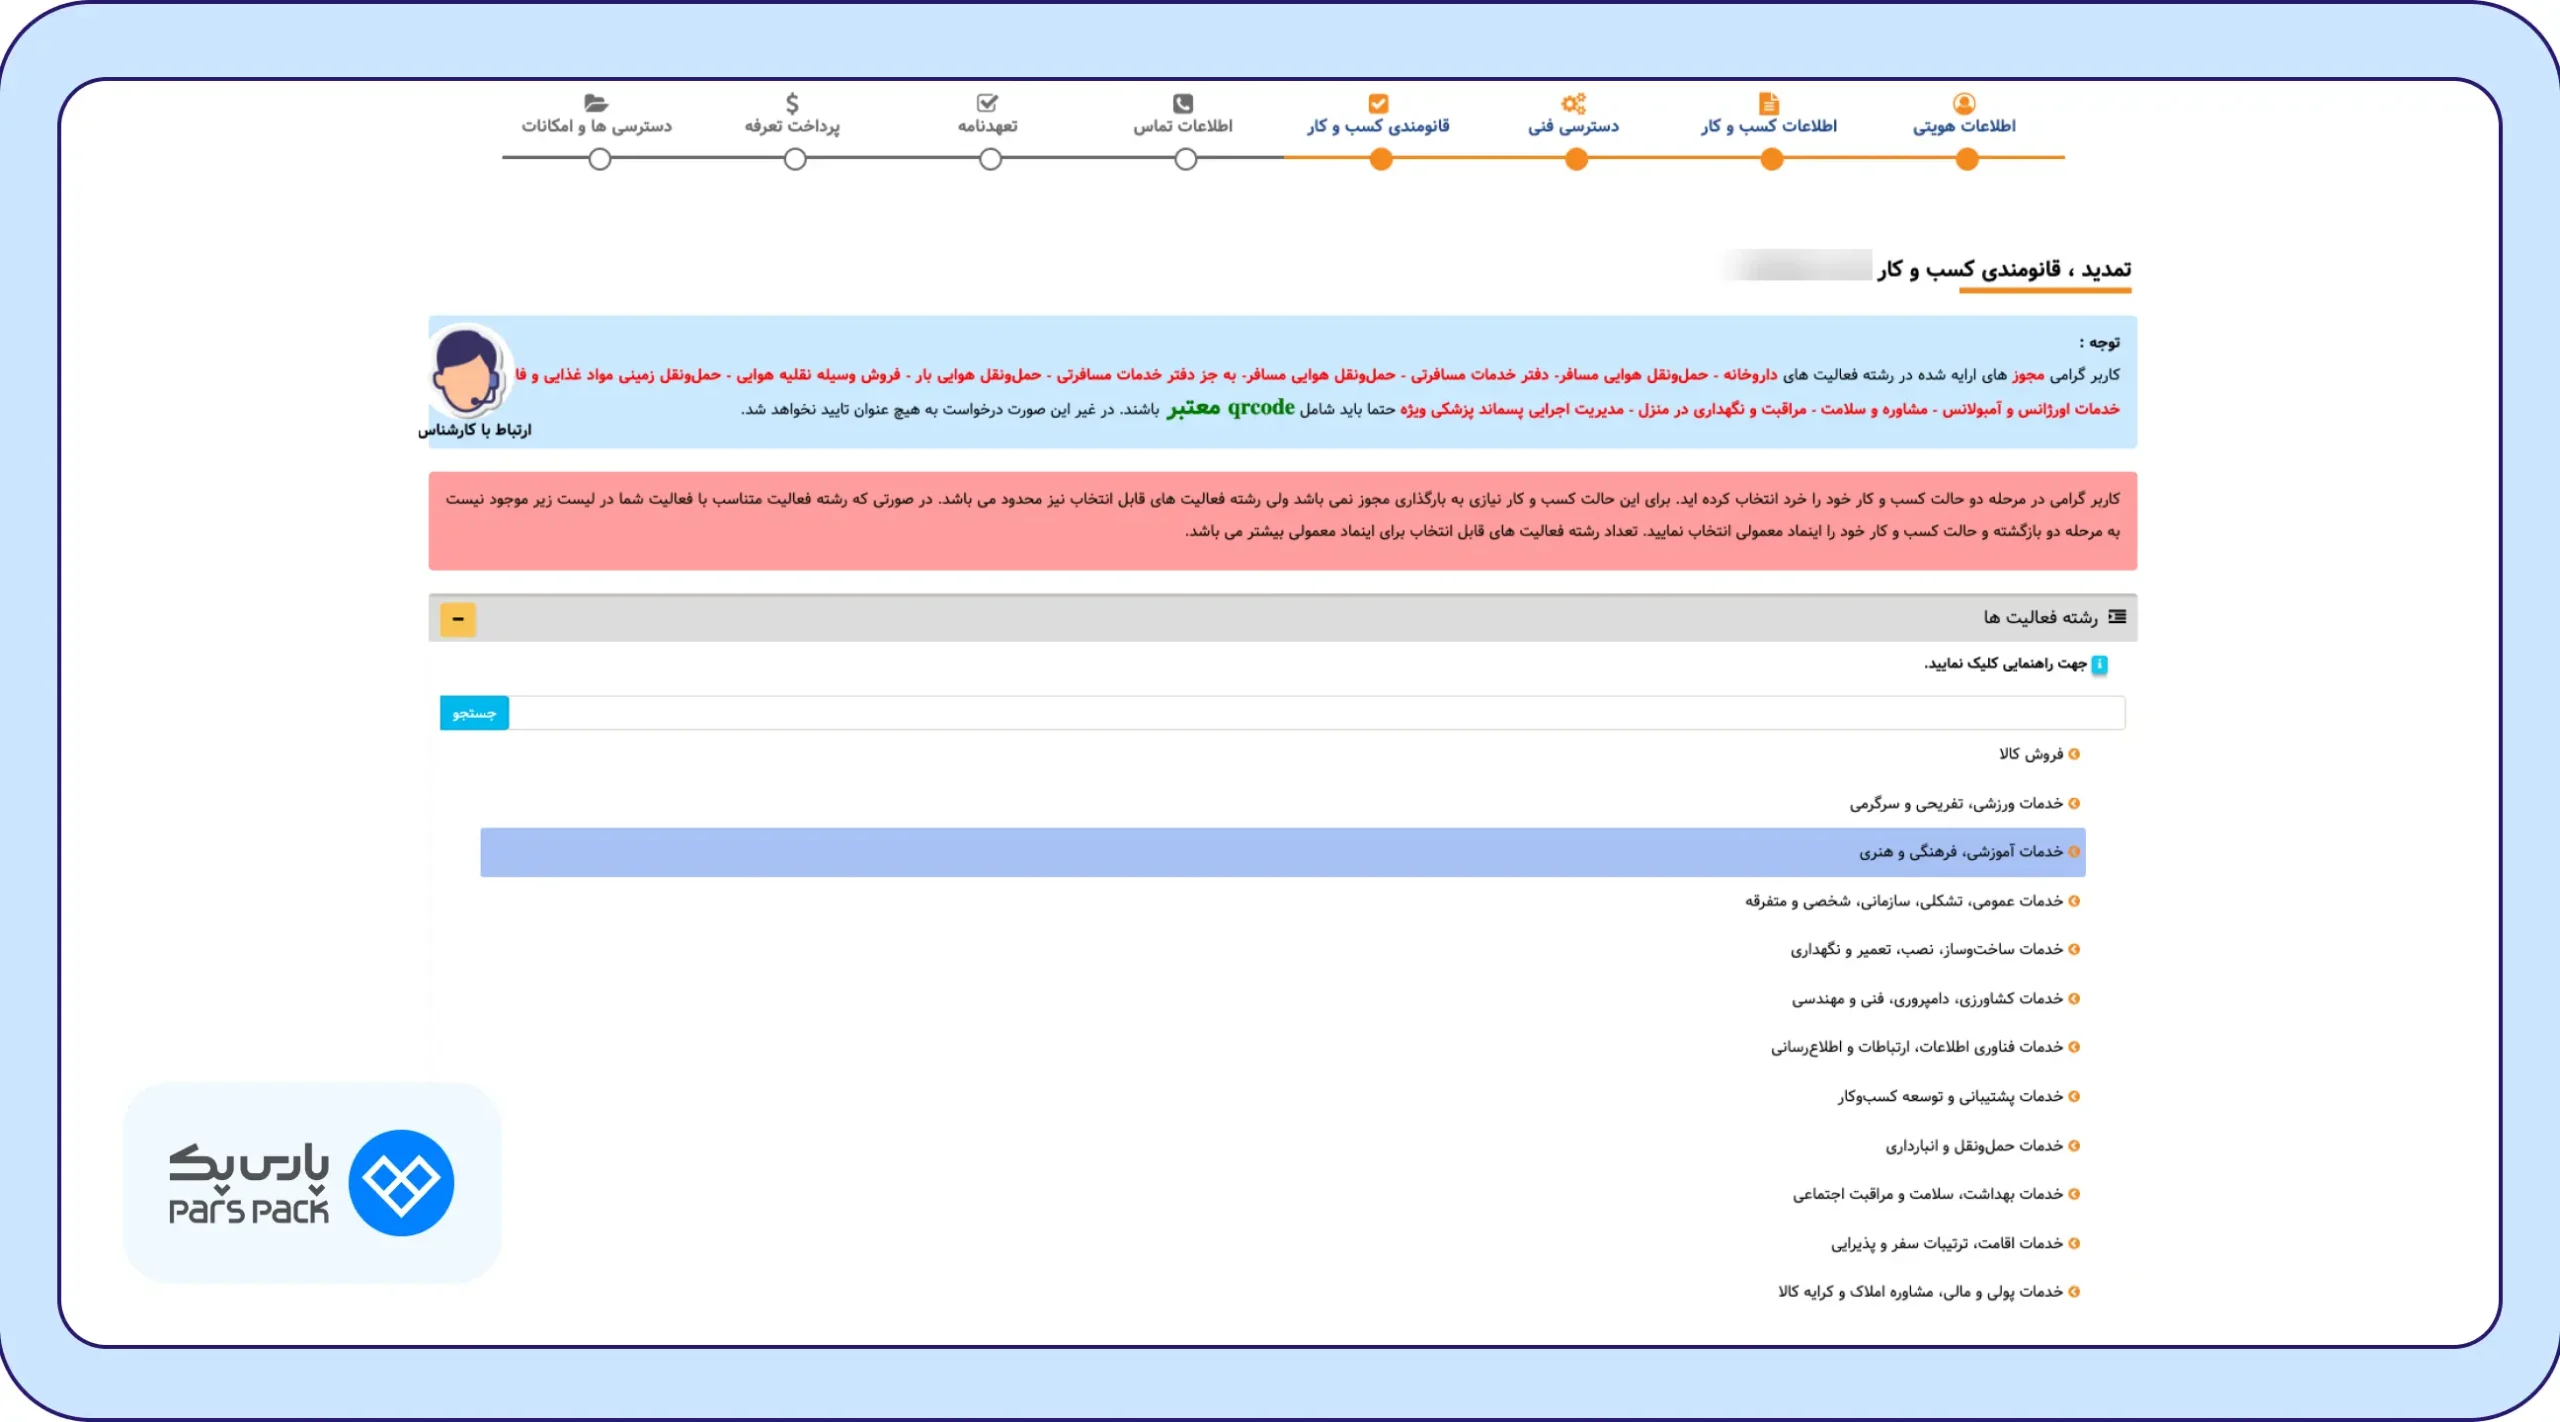The width and height of the screenshot is (2560, 1422).
Task: Select خدمات بهداشت، سلامت و مراقبت اجتماعی
Action: click(x=1928, y=1194)
